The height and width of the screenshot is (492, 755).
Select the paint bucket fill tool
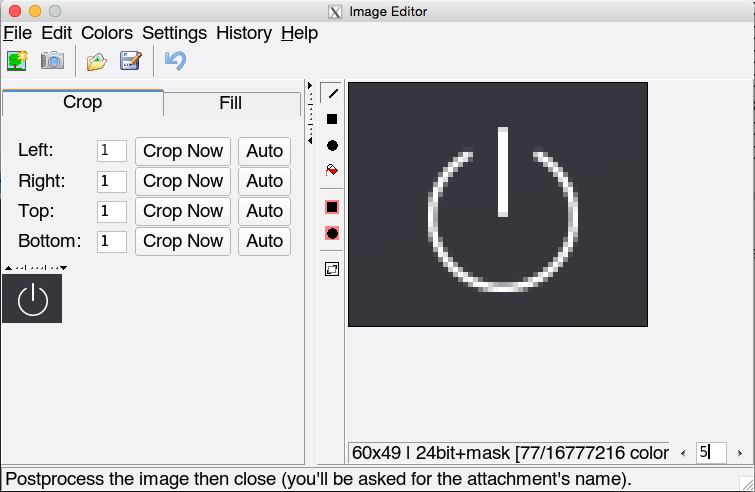(x=332, y=170)
